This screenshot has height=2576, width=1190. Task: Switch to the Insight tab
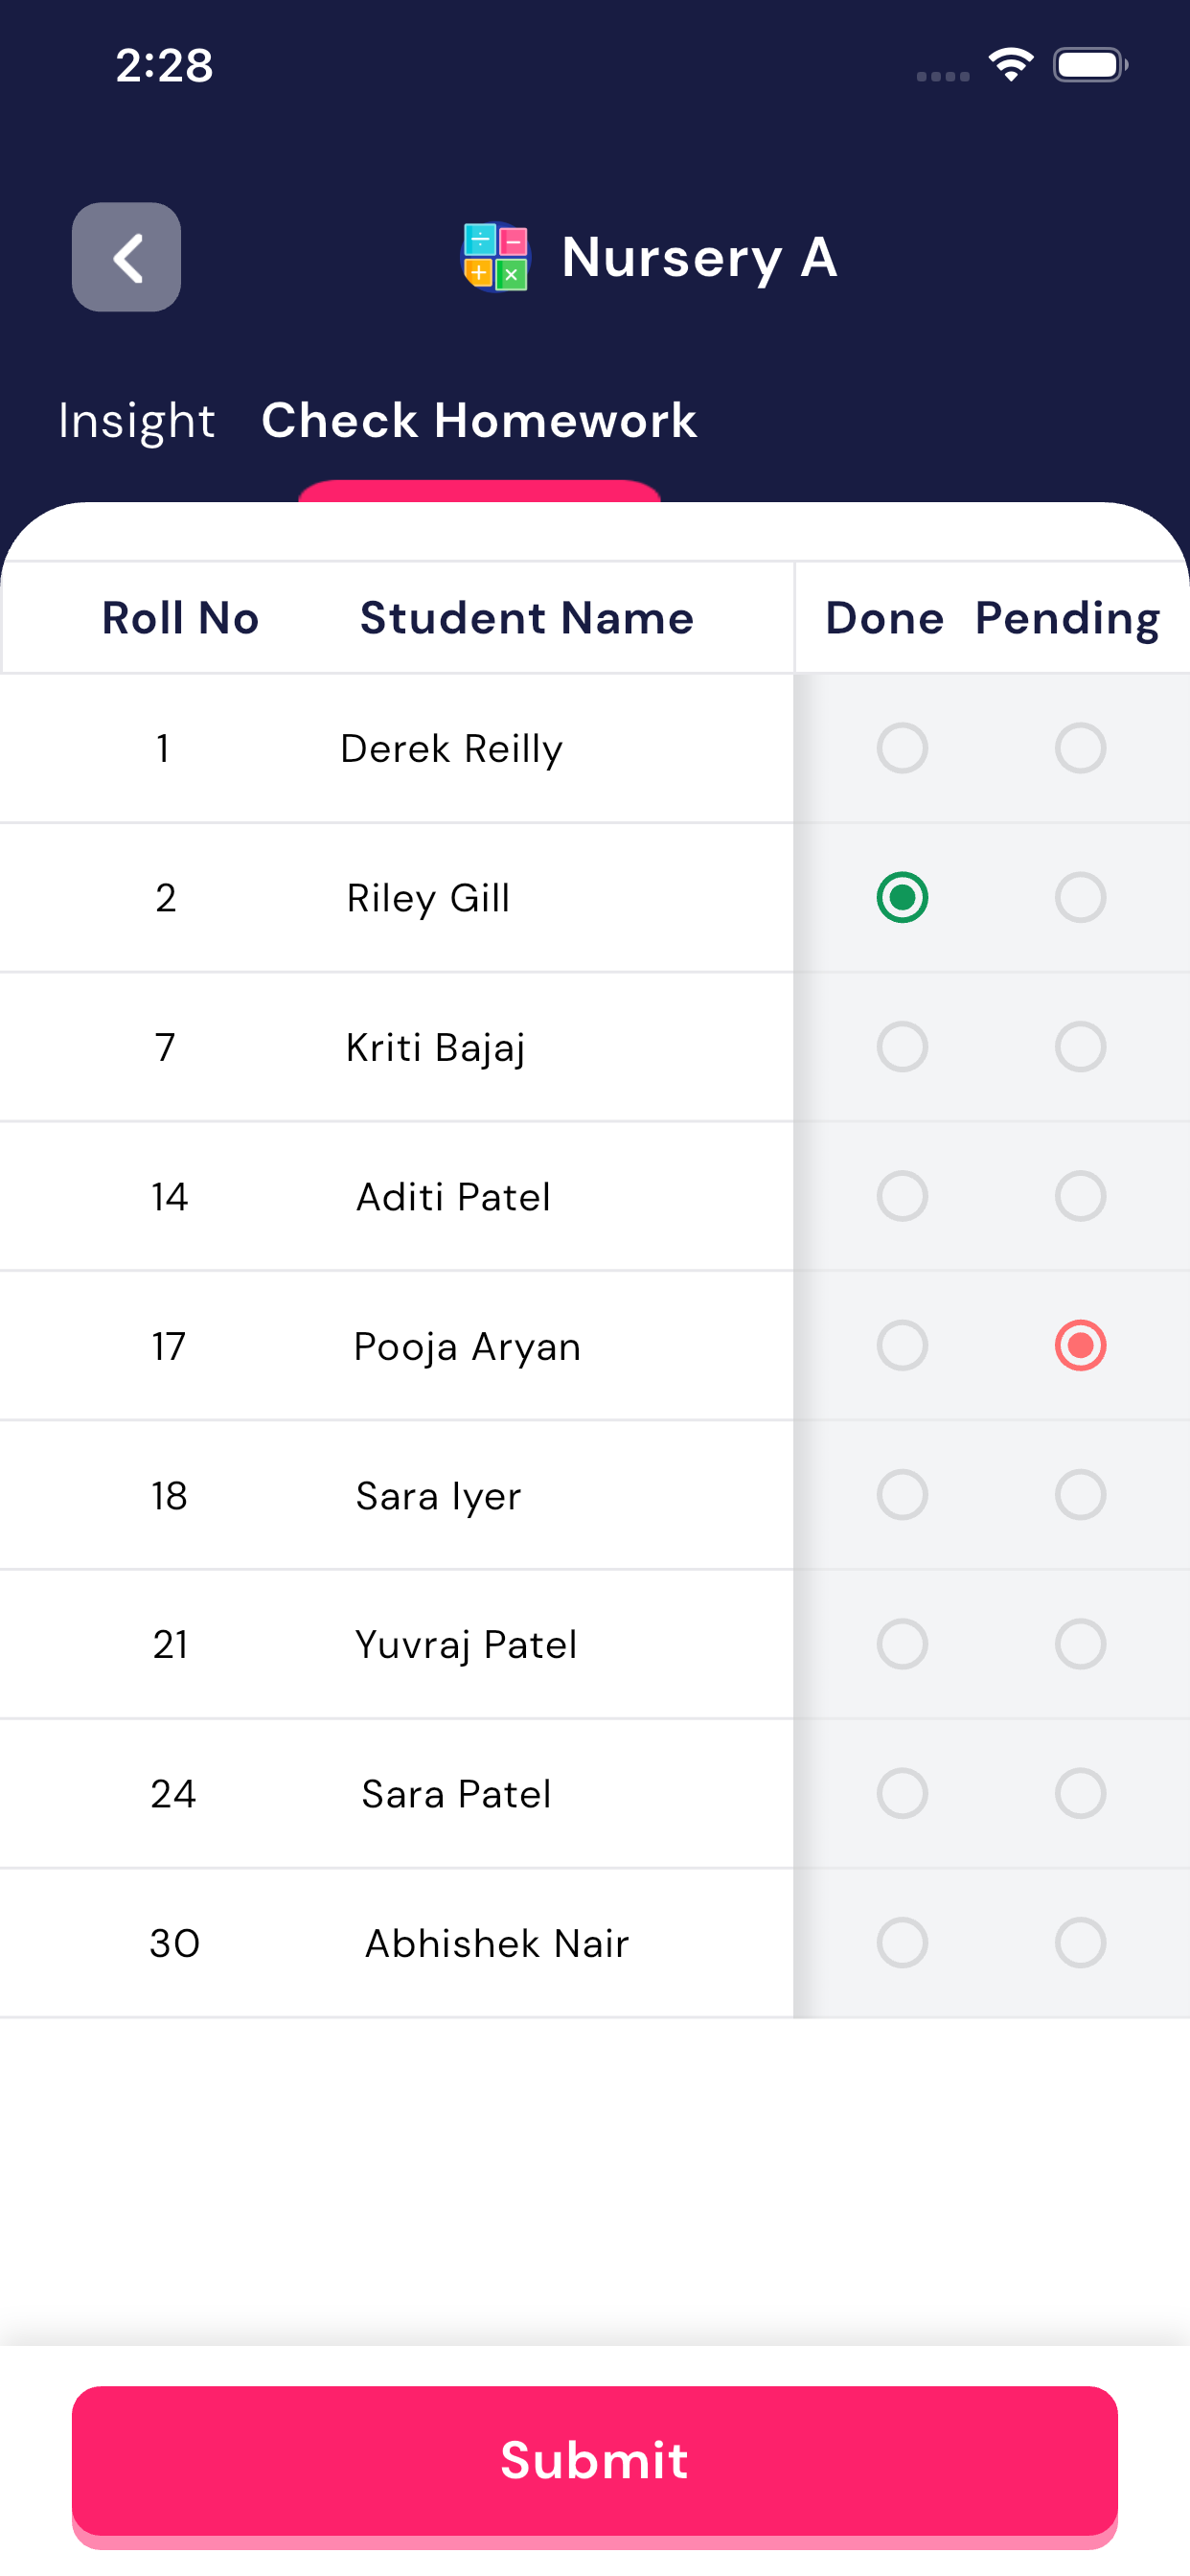(137, 420)
